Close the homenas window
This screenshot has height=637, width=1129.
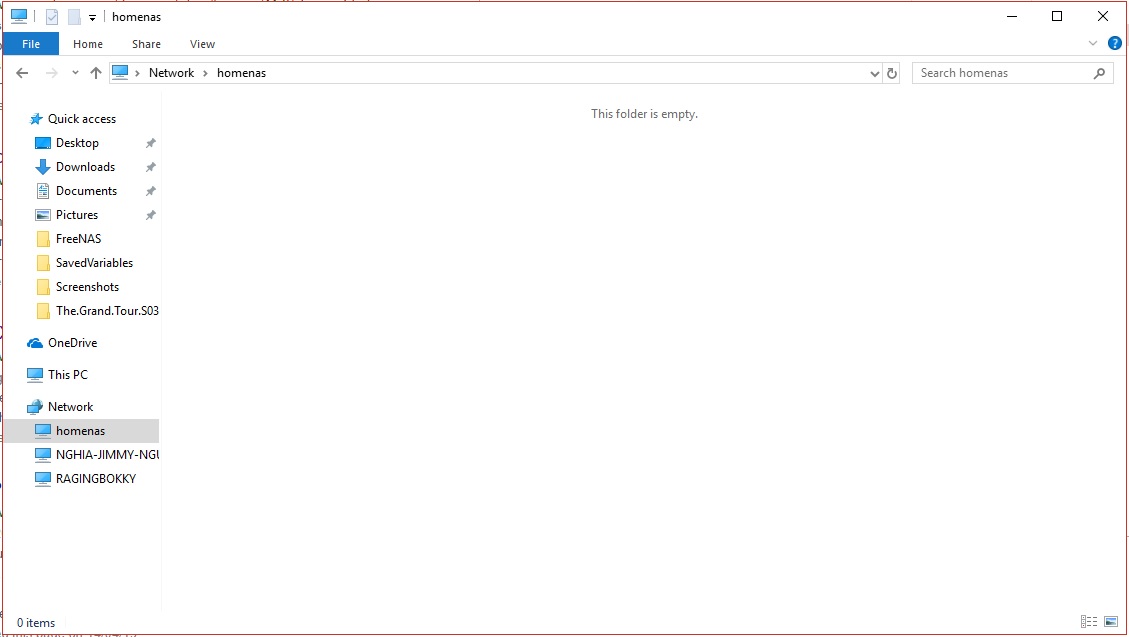(1102, 16)
